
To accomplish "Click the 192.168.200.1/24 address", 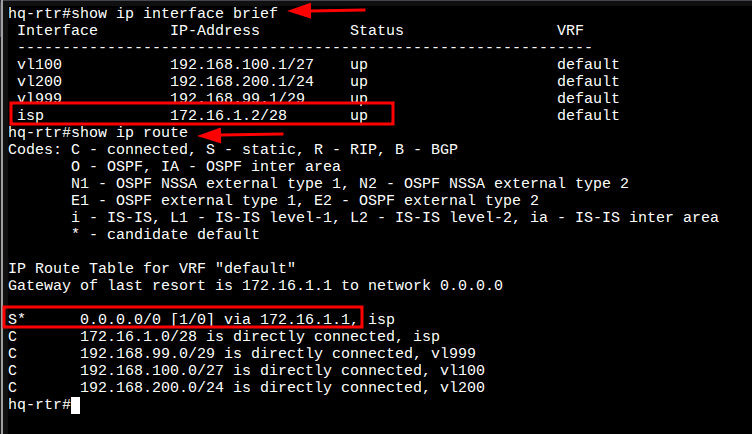I will (236, 82).
